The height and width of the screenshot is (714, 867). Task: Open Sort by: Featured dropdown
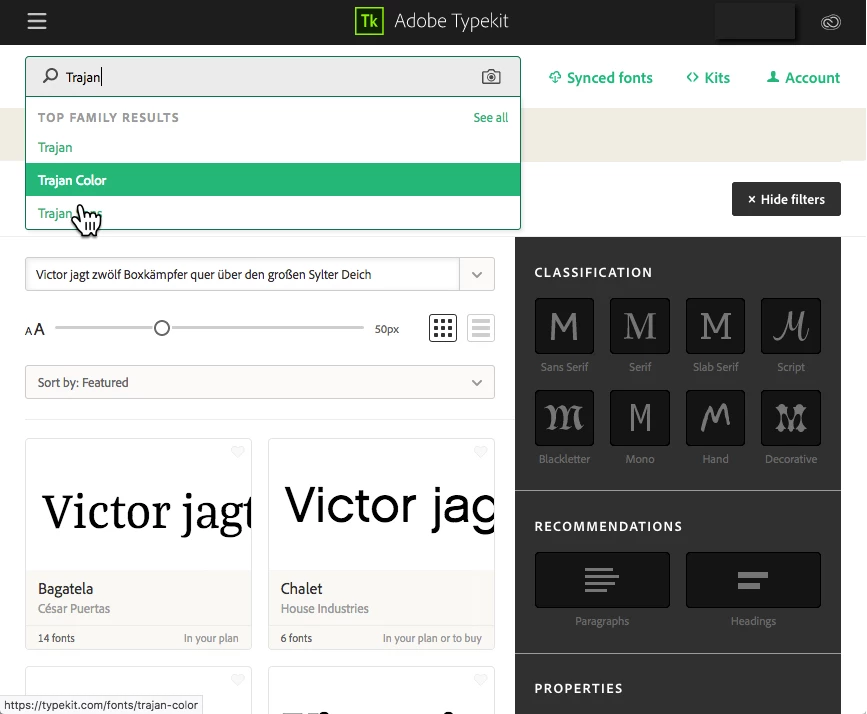point(260,382)
